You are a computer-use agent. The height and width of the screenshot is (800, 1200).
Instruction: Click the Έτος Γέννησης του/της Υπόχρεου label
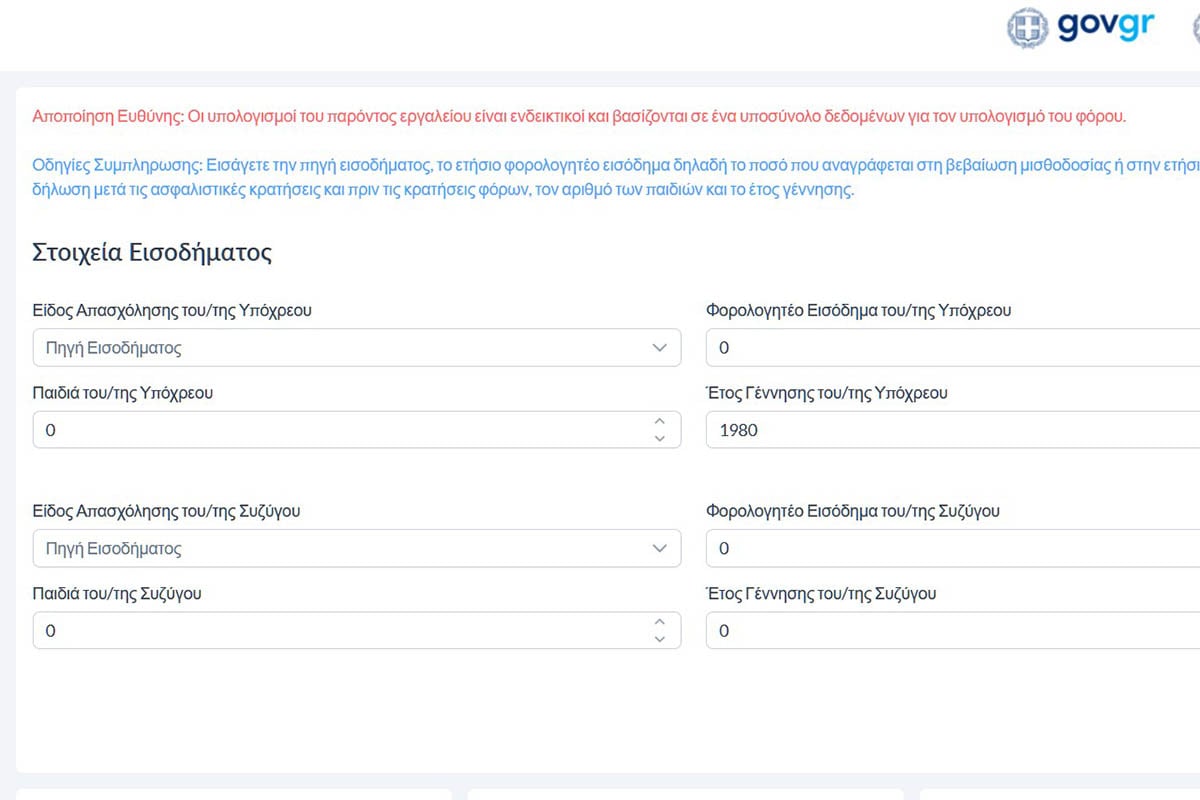[826, 393]
